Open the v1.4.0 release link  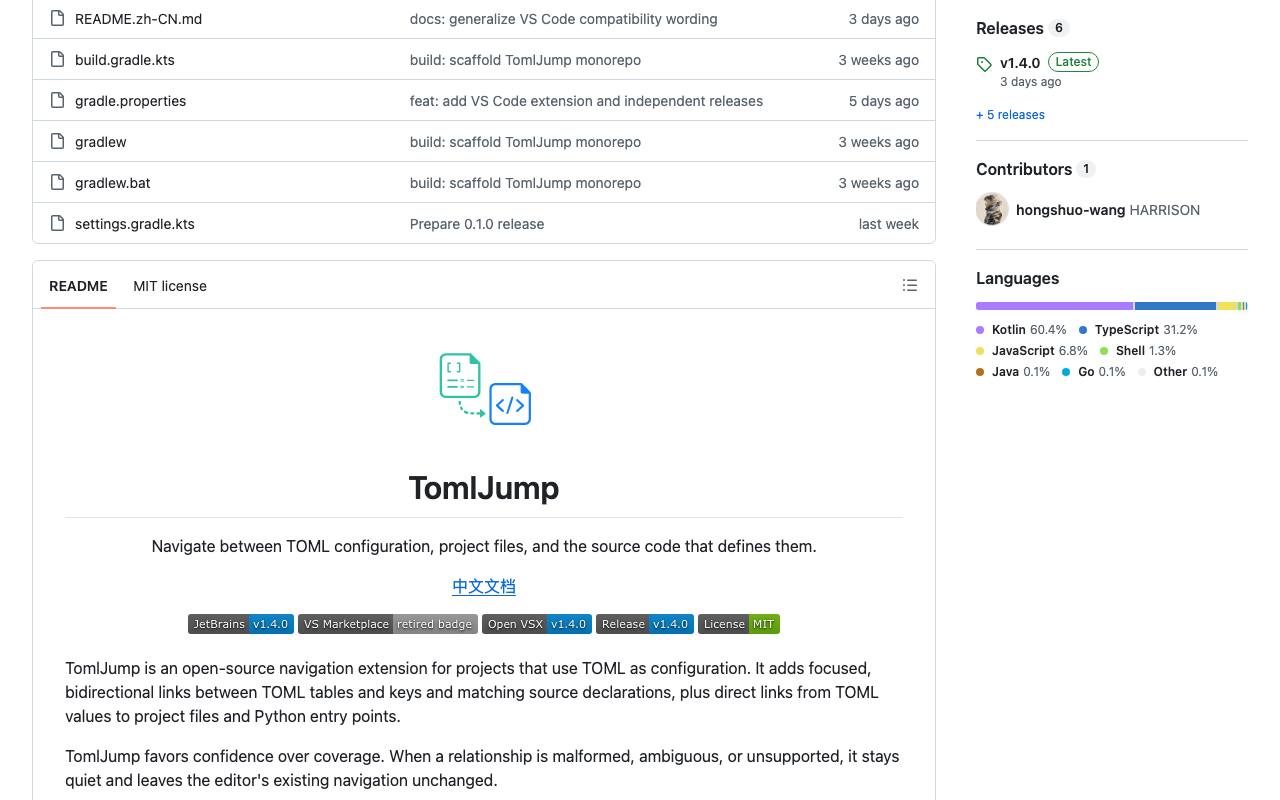click(x=1020, y=63)
